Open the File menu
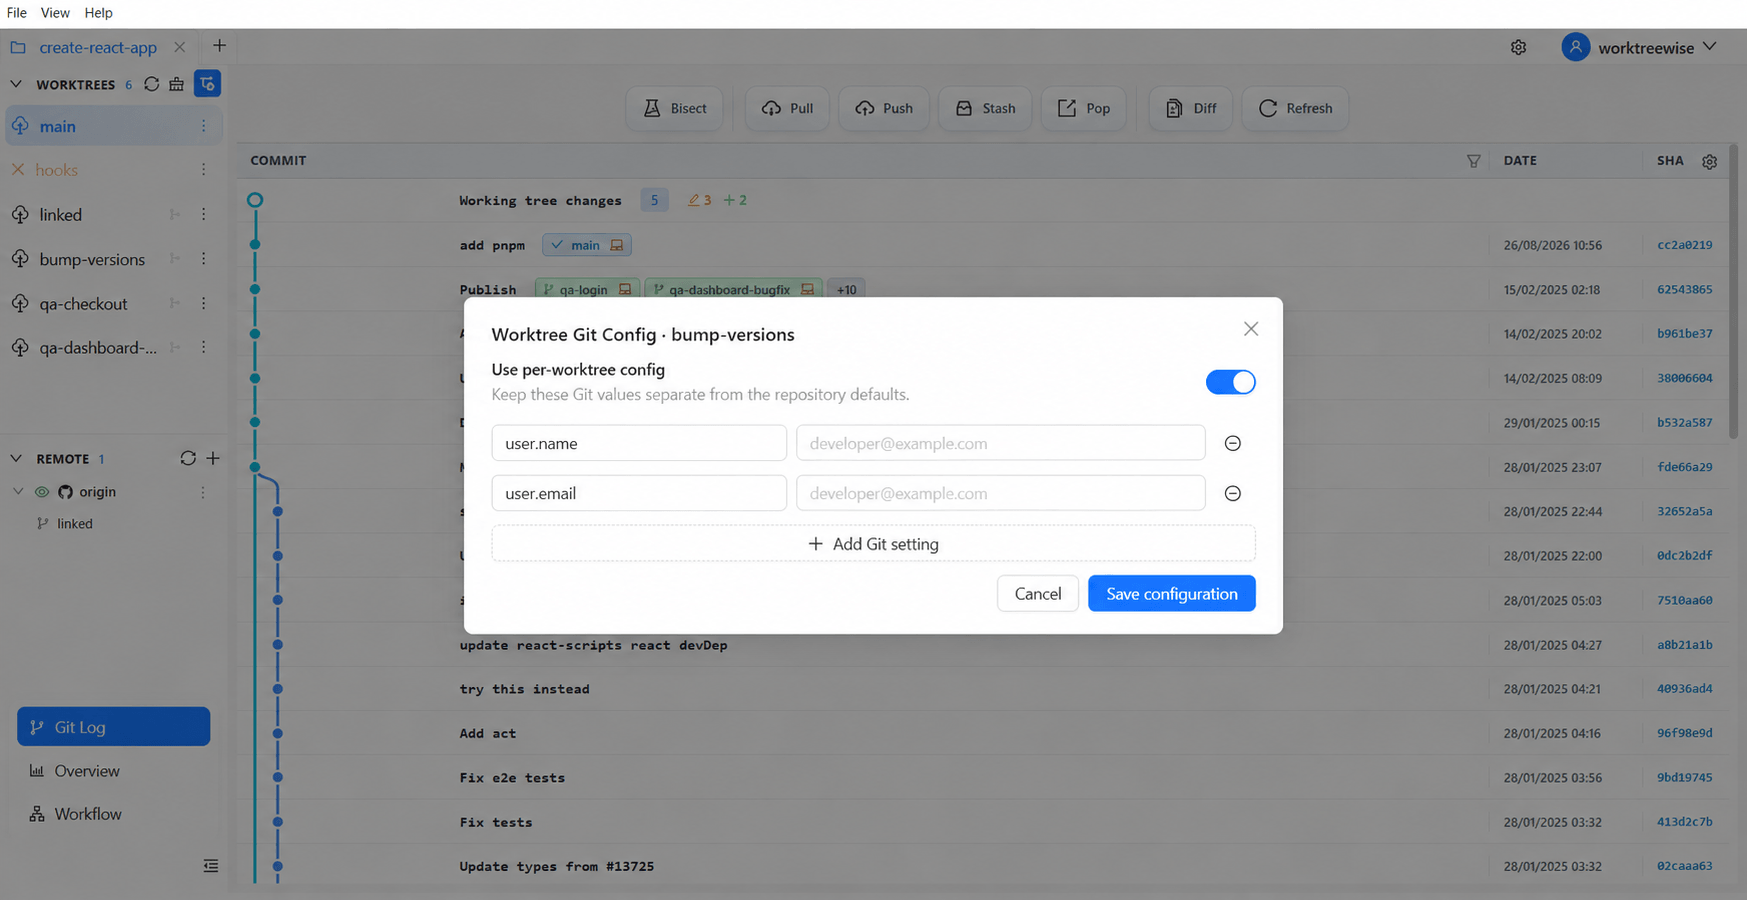Viewport: 1747px width, 900px height. click(17, 13)
